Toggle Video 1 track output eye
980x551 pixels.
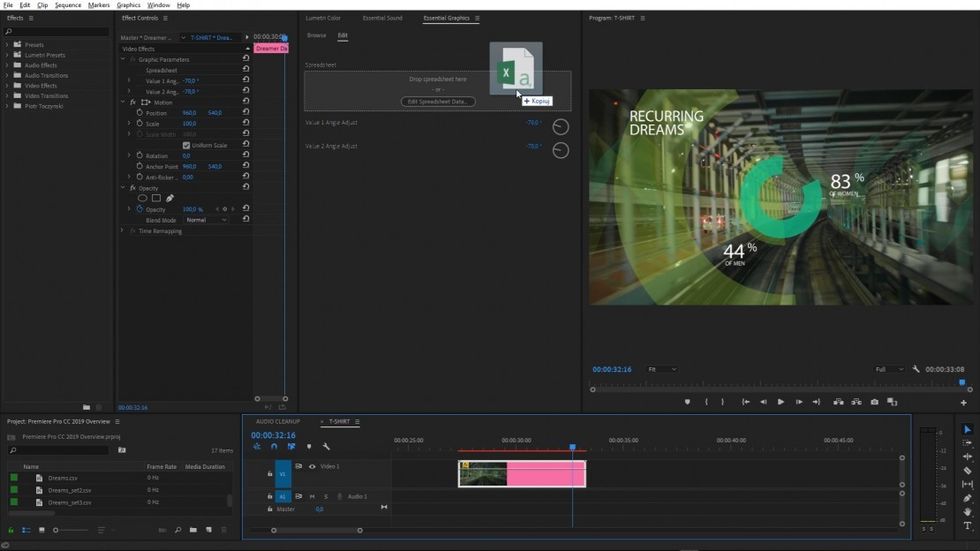312,467
